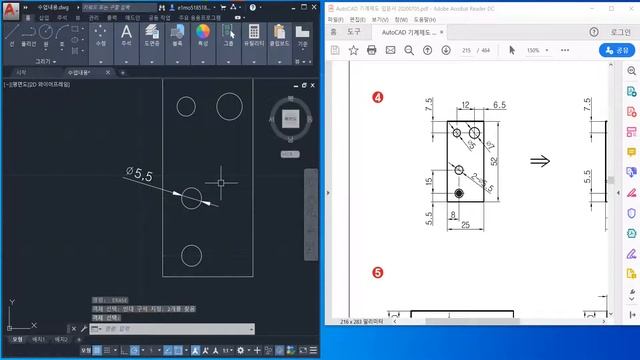The width and height of the screenshot is (640, 360).
Task: Click the ViewCube top face
Action: pyautogui.click(x=291, y=119)
